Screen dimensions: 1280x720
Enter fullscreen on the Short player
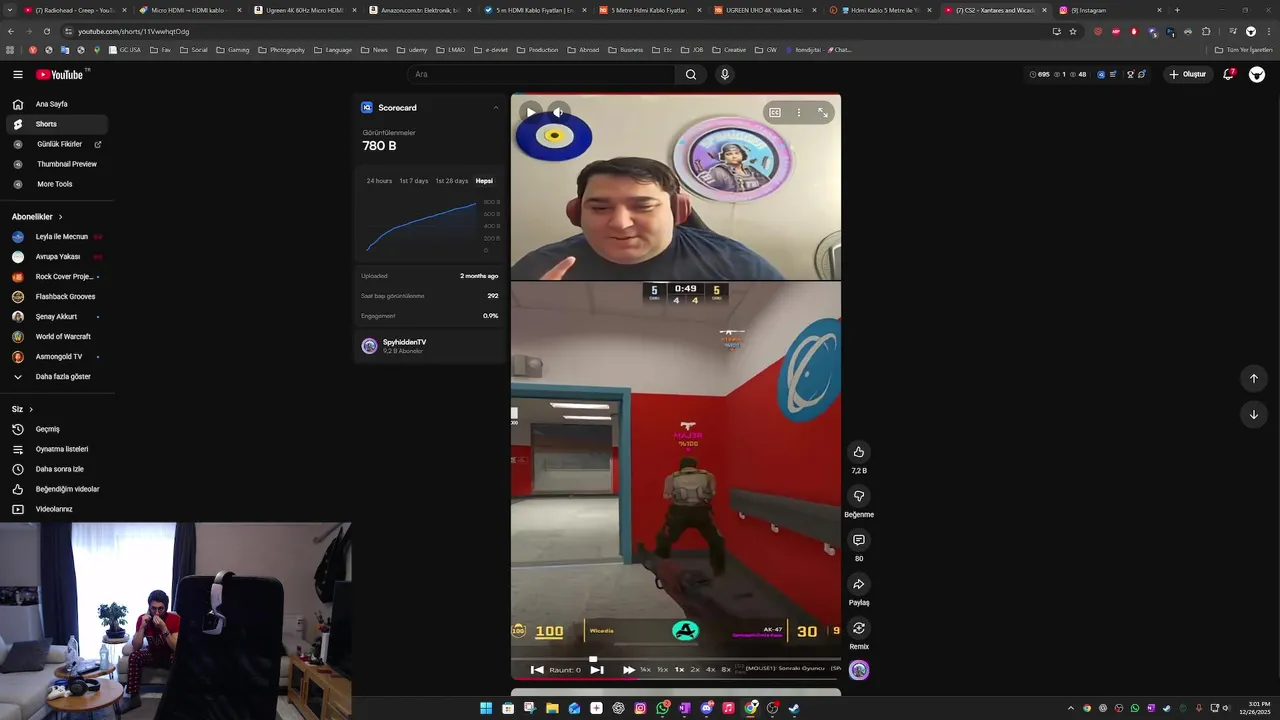click(822, 113)
